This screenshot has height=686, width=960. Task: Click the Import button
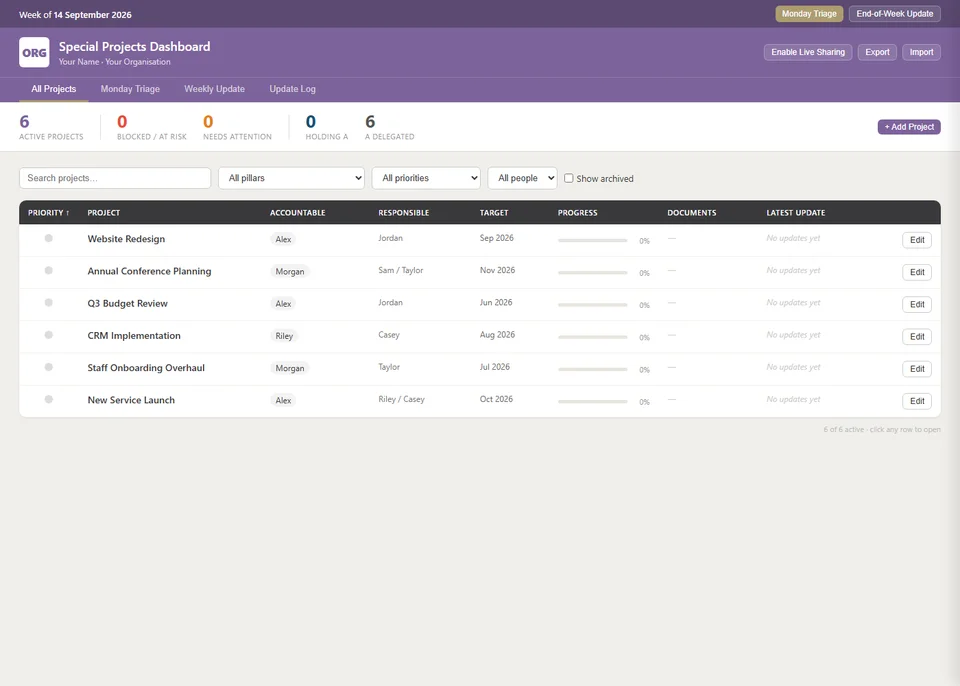coord(921,52)
